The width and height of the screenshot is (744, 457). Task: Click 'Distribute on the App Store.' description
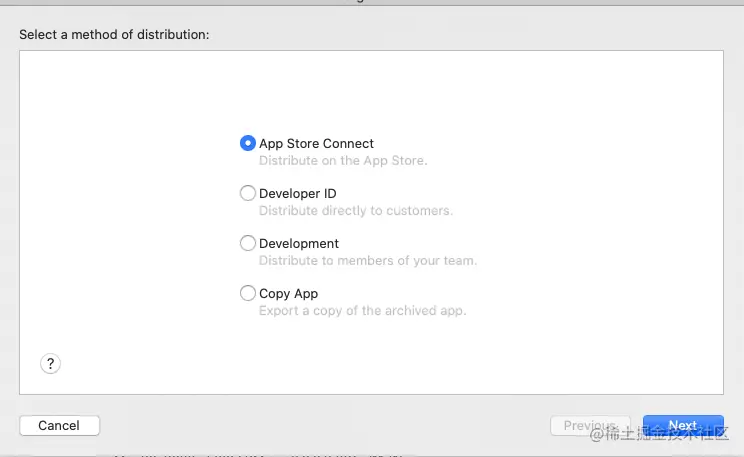pyautogui.click(x=343, y=161)
